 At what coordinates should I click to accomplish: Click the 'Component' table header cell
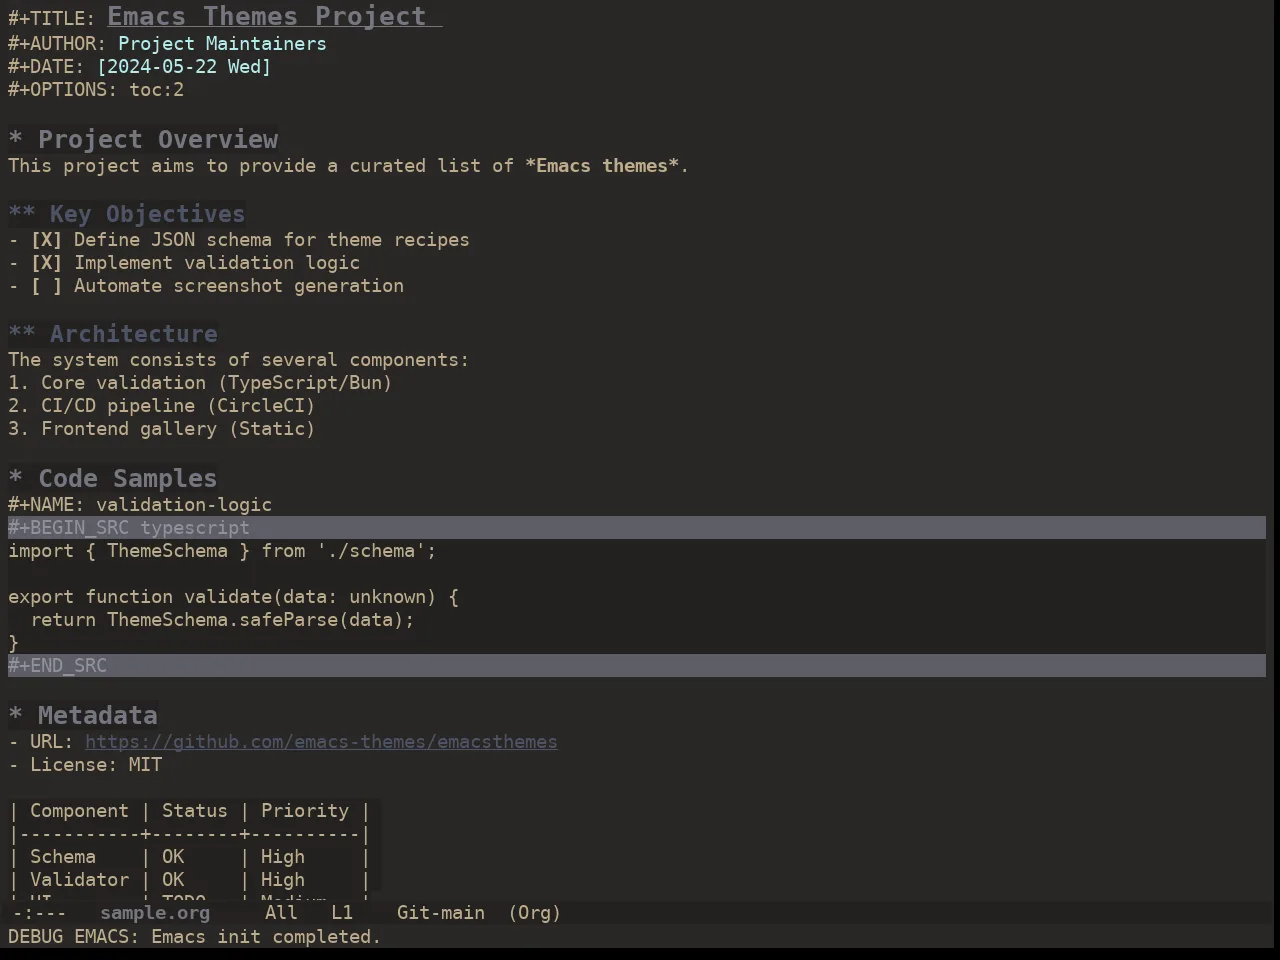point(79,811)
